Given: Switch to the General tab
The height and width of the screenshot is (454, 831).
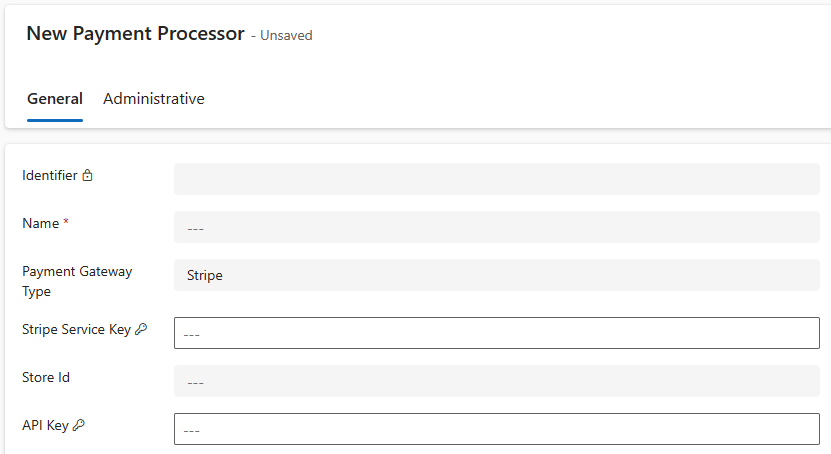Looking at the screenshot, I should (54, 99).
